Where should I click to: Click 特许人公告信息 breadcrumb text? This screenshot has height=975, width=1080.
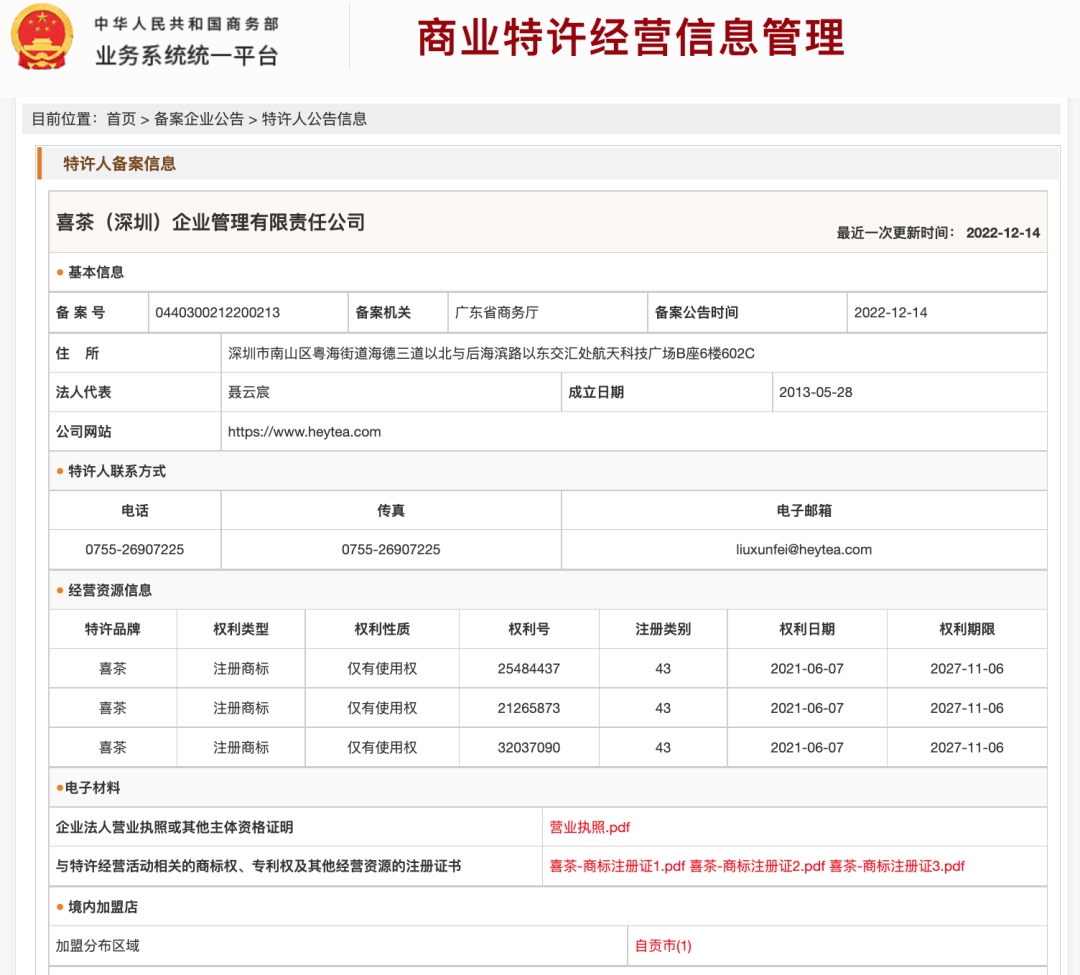pyautogui.click(x=314, y=119)
